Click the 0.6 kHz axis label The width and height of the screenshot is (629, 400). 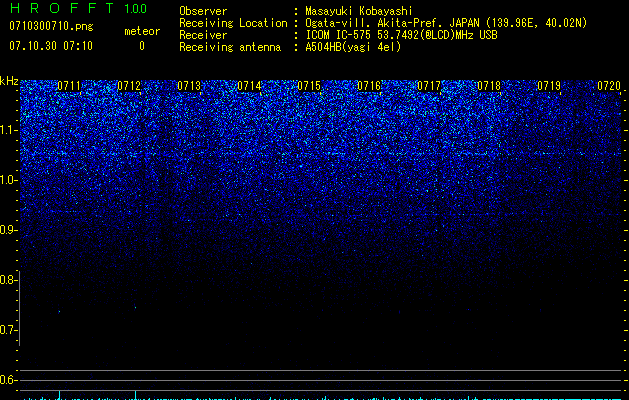click(8, 380)
